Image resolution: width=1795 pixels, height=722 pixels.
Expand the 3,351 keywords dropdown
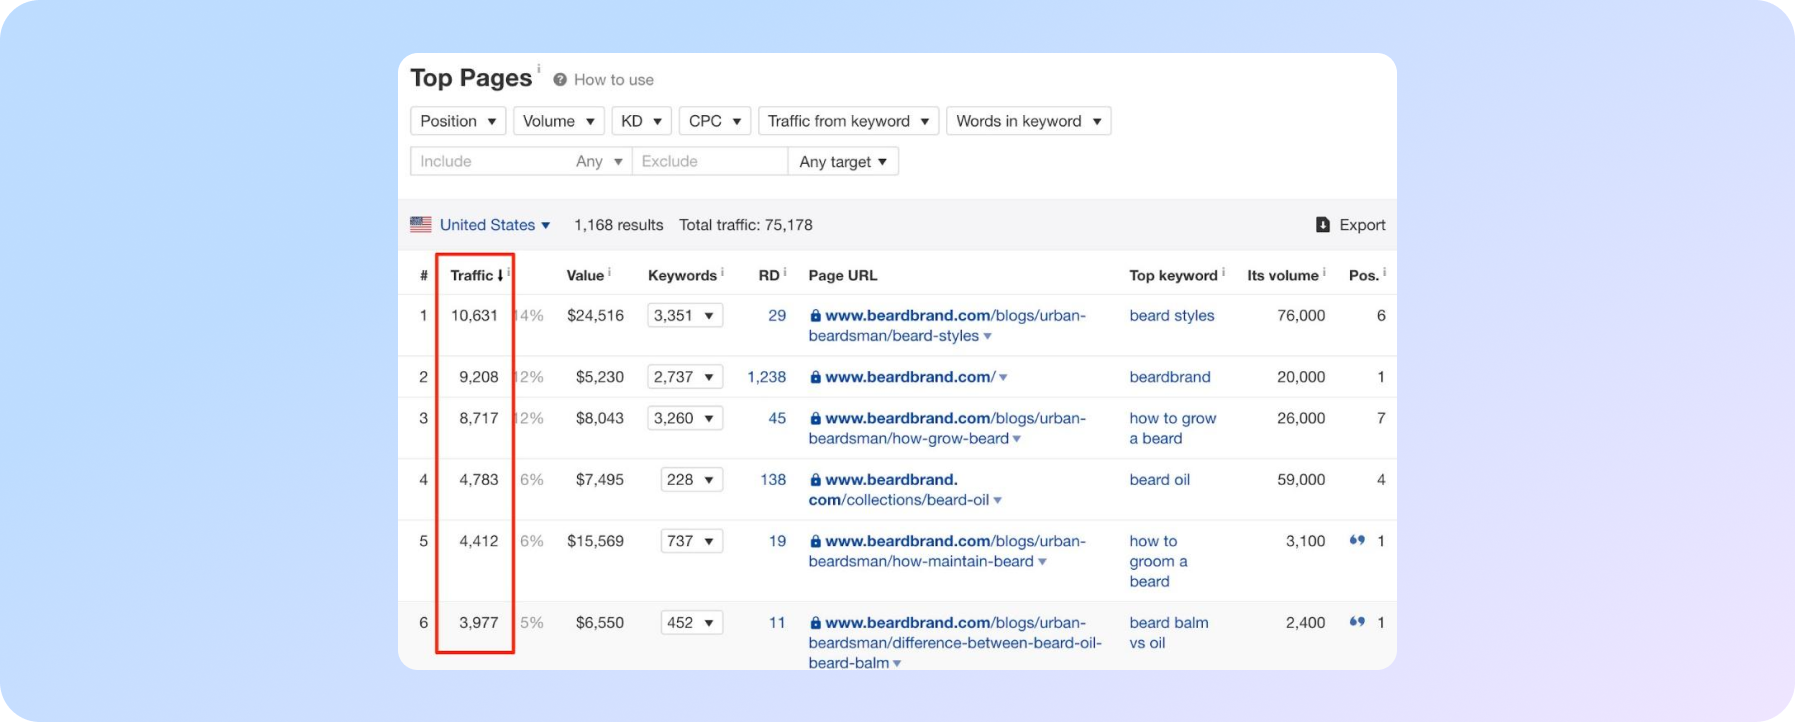pos(685,316)
